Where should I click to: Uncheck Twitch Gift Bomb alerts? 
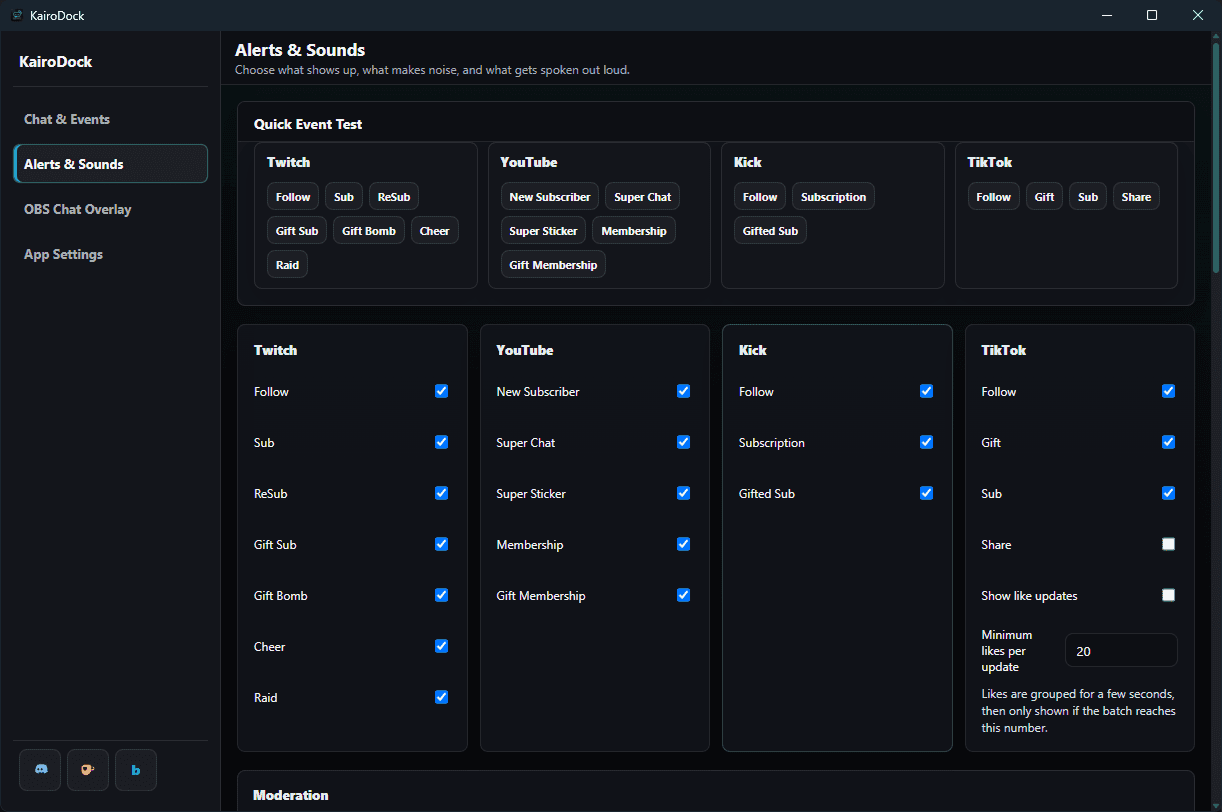441,595
